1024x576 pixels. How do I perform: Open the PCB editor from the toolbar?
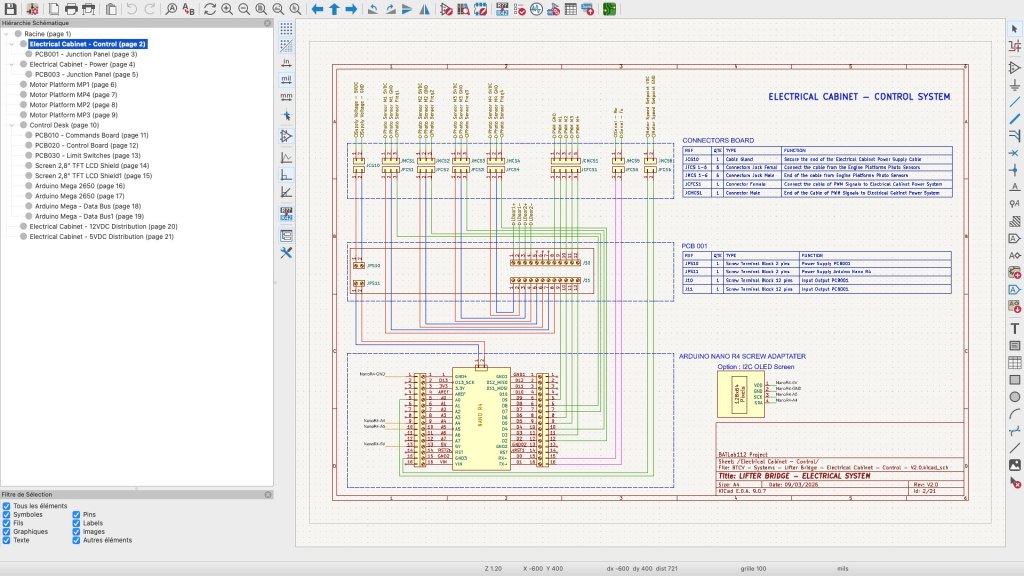pyautogui.click(x=609, y=9)
